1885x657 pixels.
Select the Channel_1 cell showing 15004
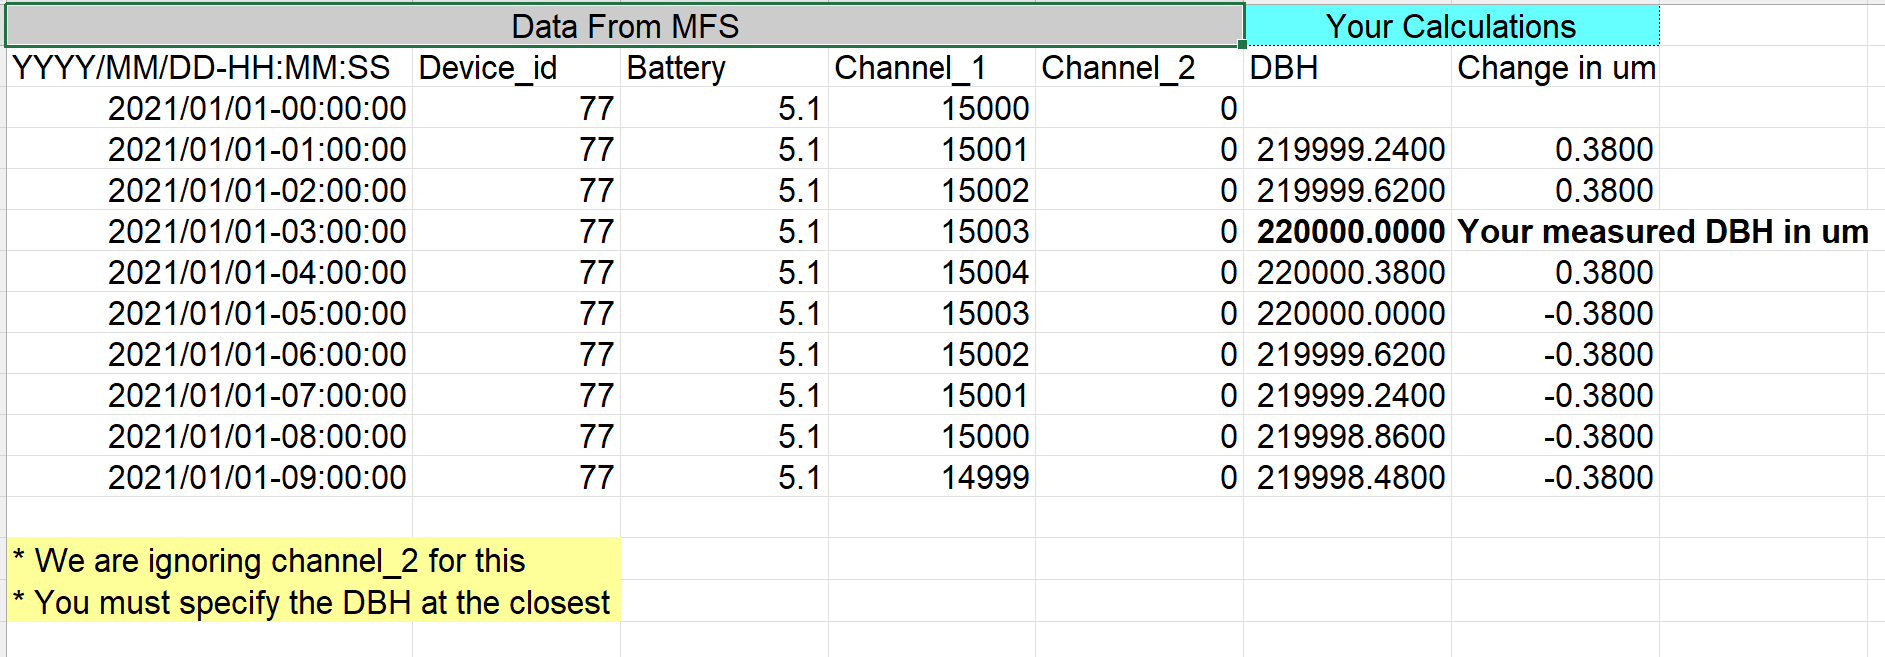point(984,273)
